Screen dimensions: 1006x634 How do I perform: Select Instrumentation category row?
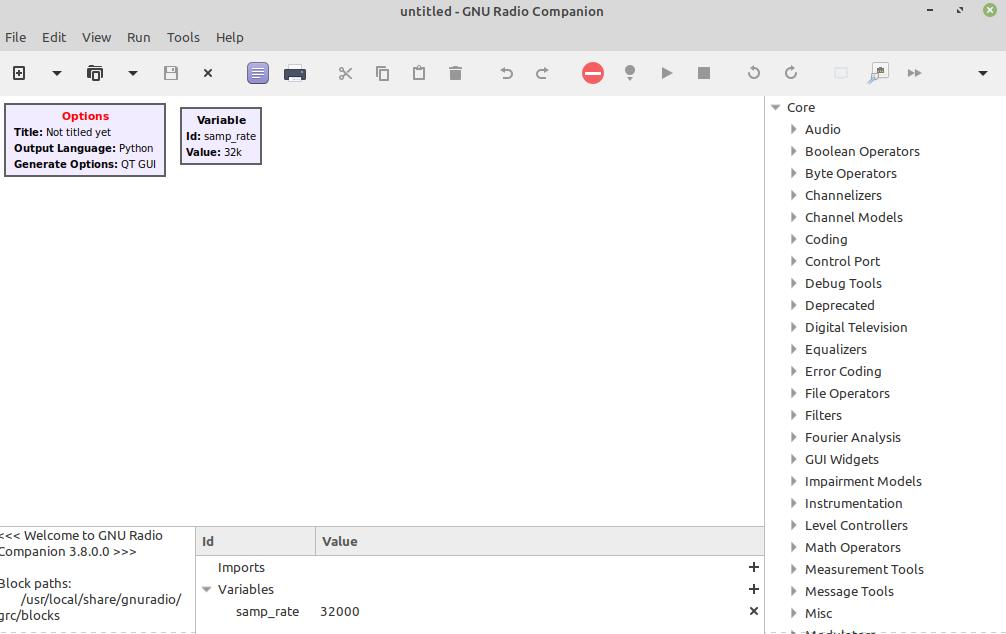click(885, 503)
